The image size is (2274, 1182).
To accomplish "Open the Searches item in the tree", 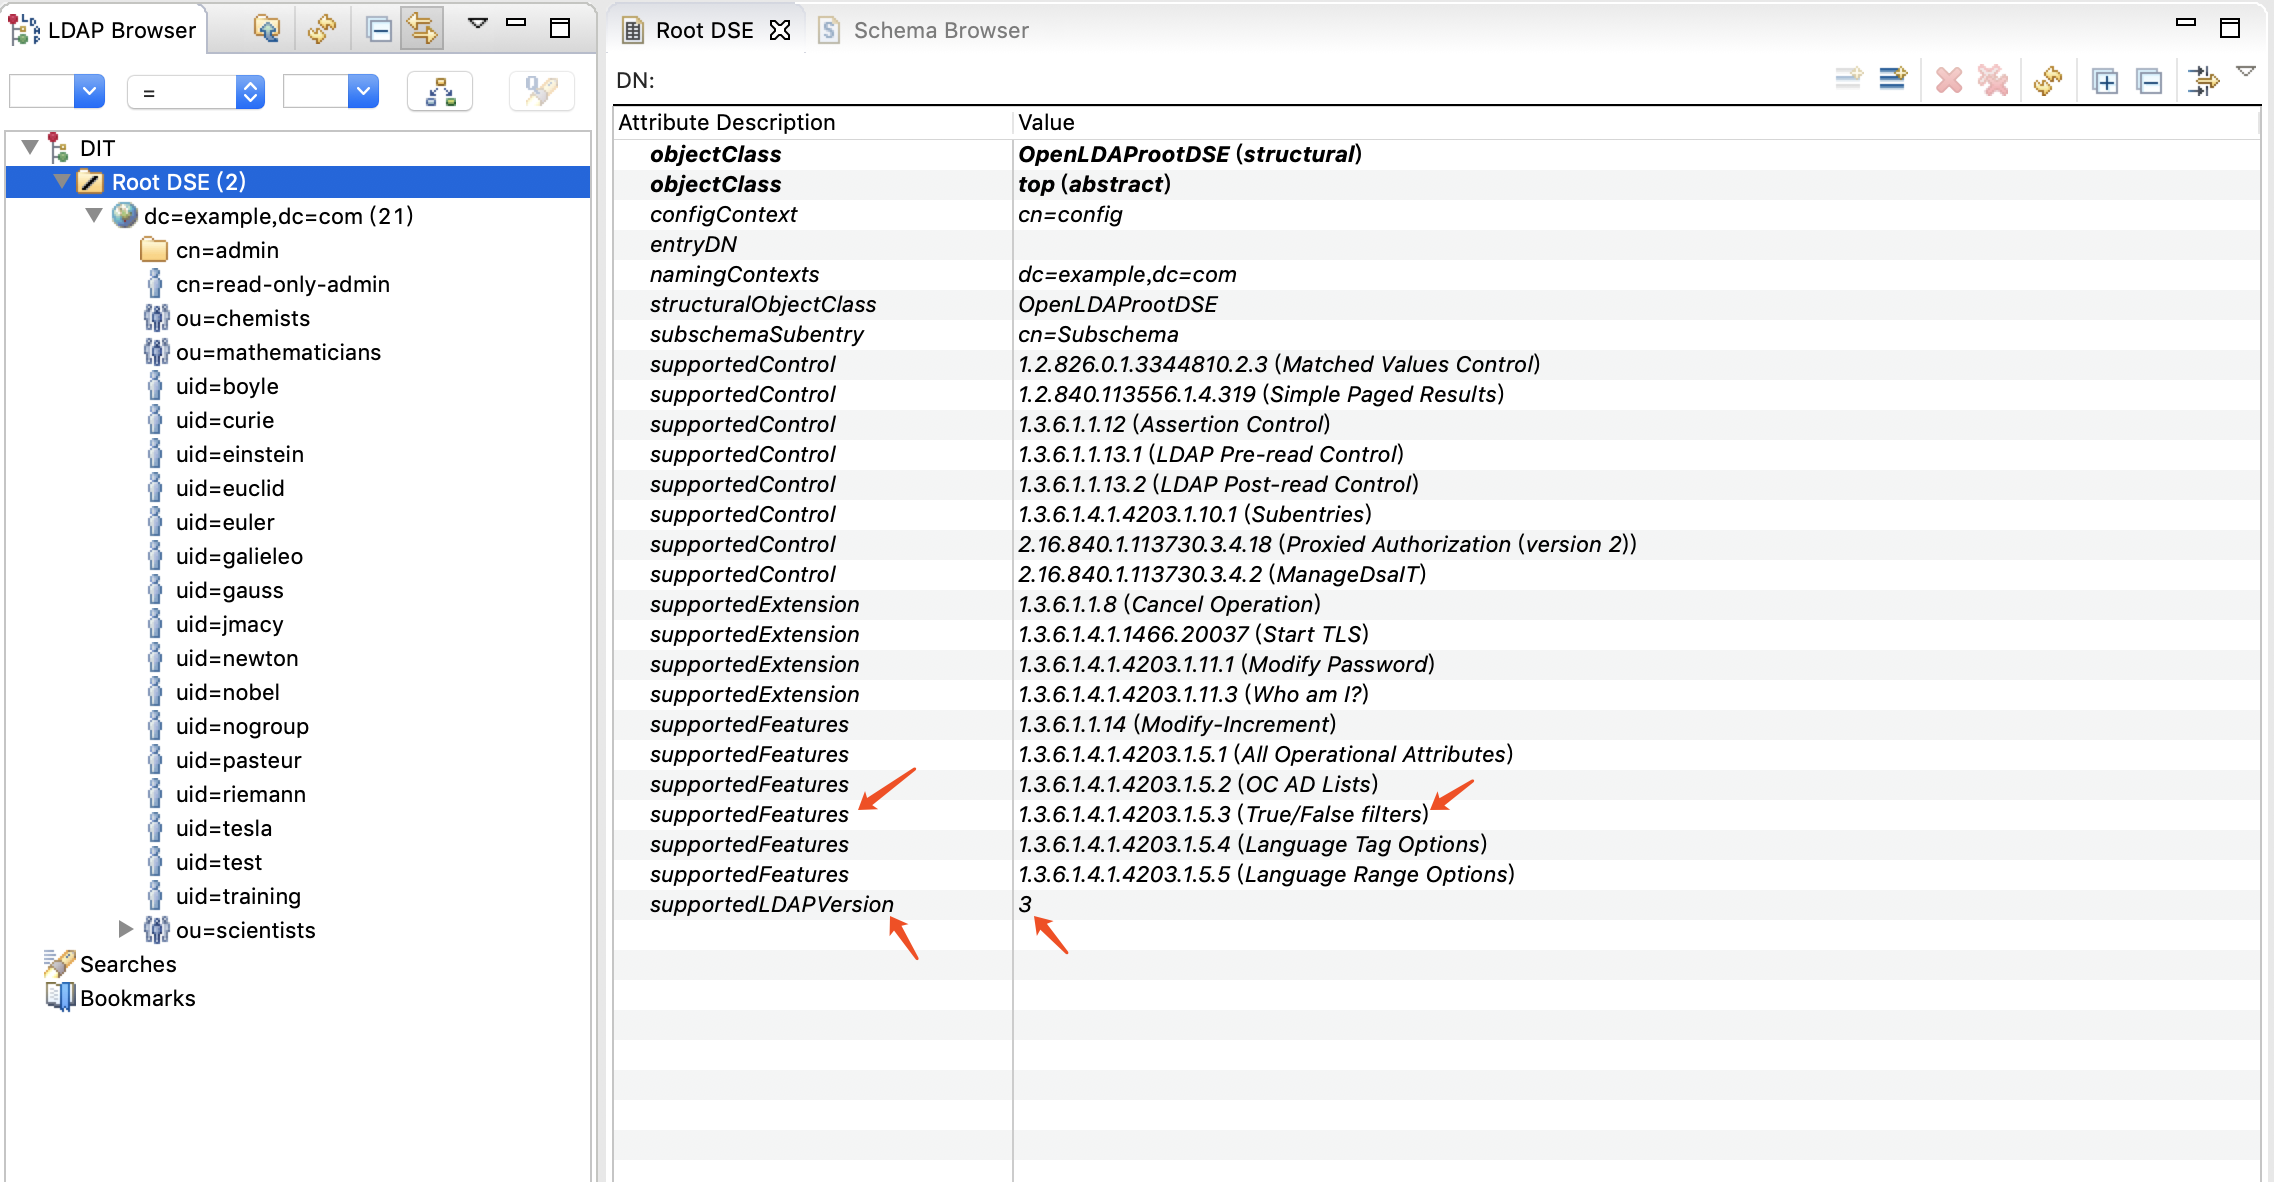I will tap(127, 964).
